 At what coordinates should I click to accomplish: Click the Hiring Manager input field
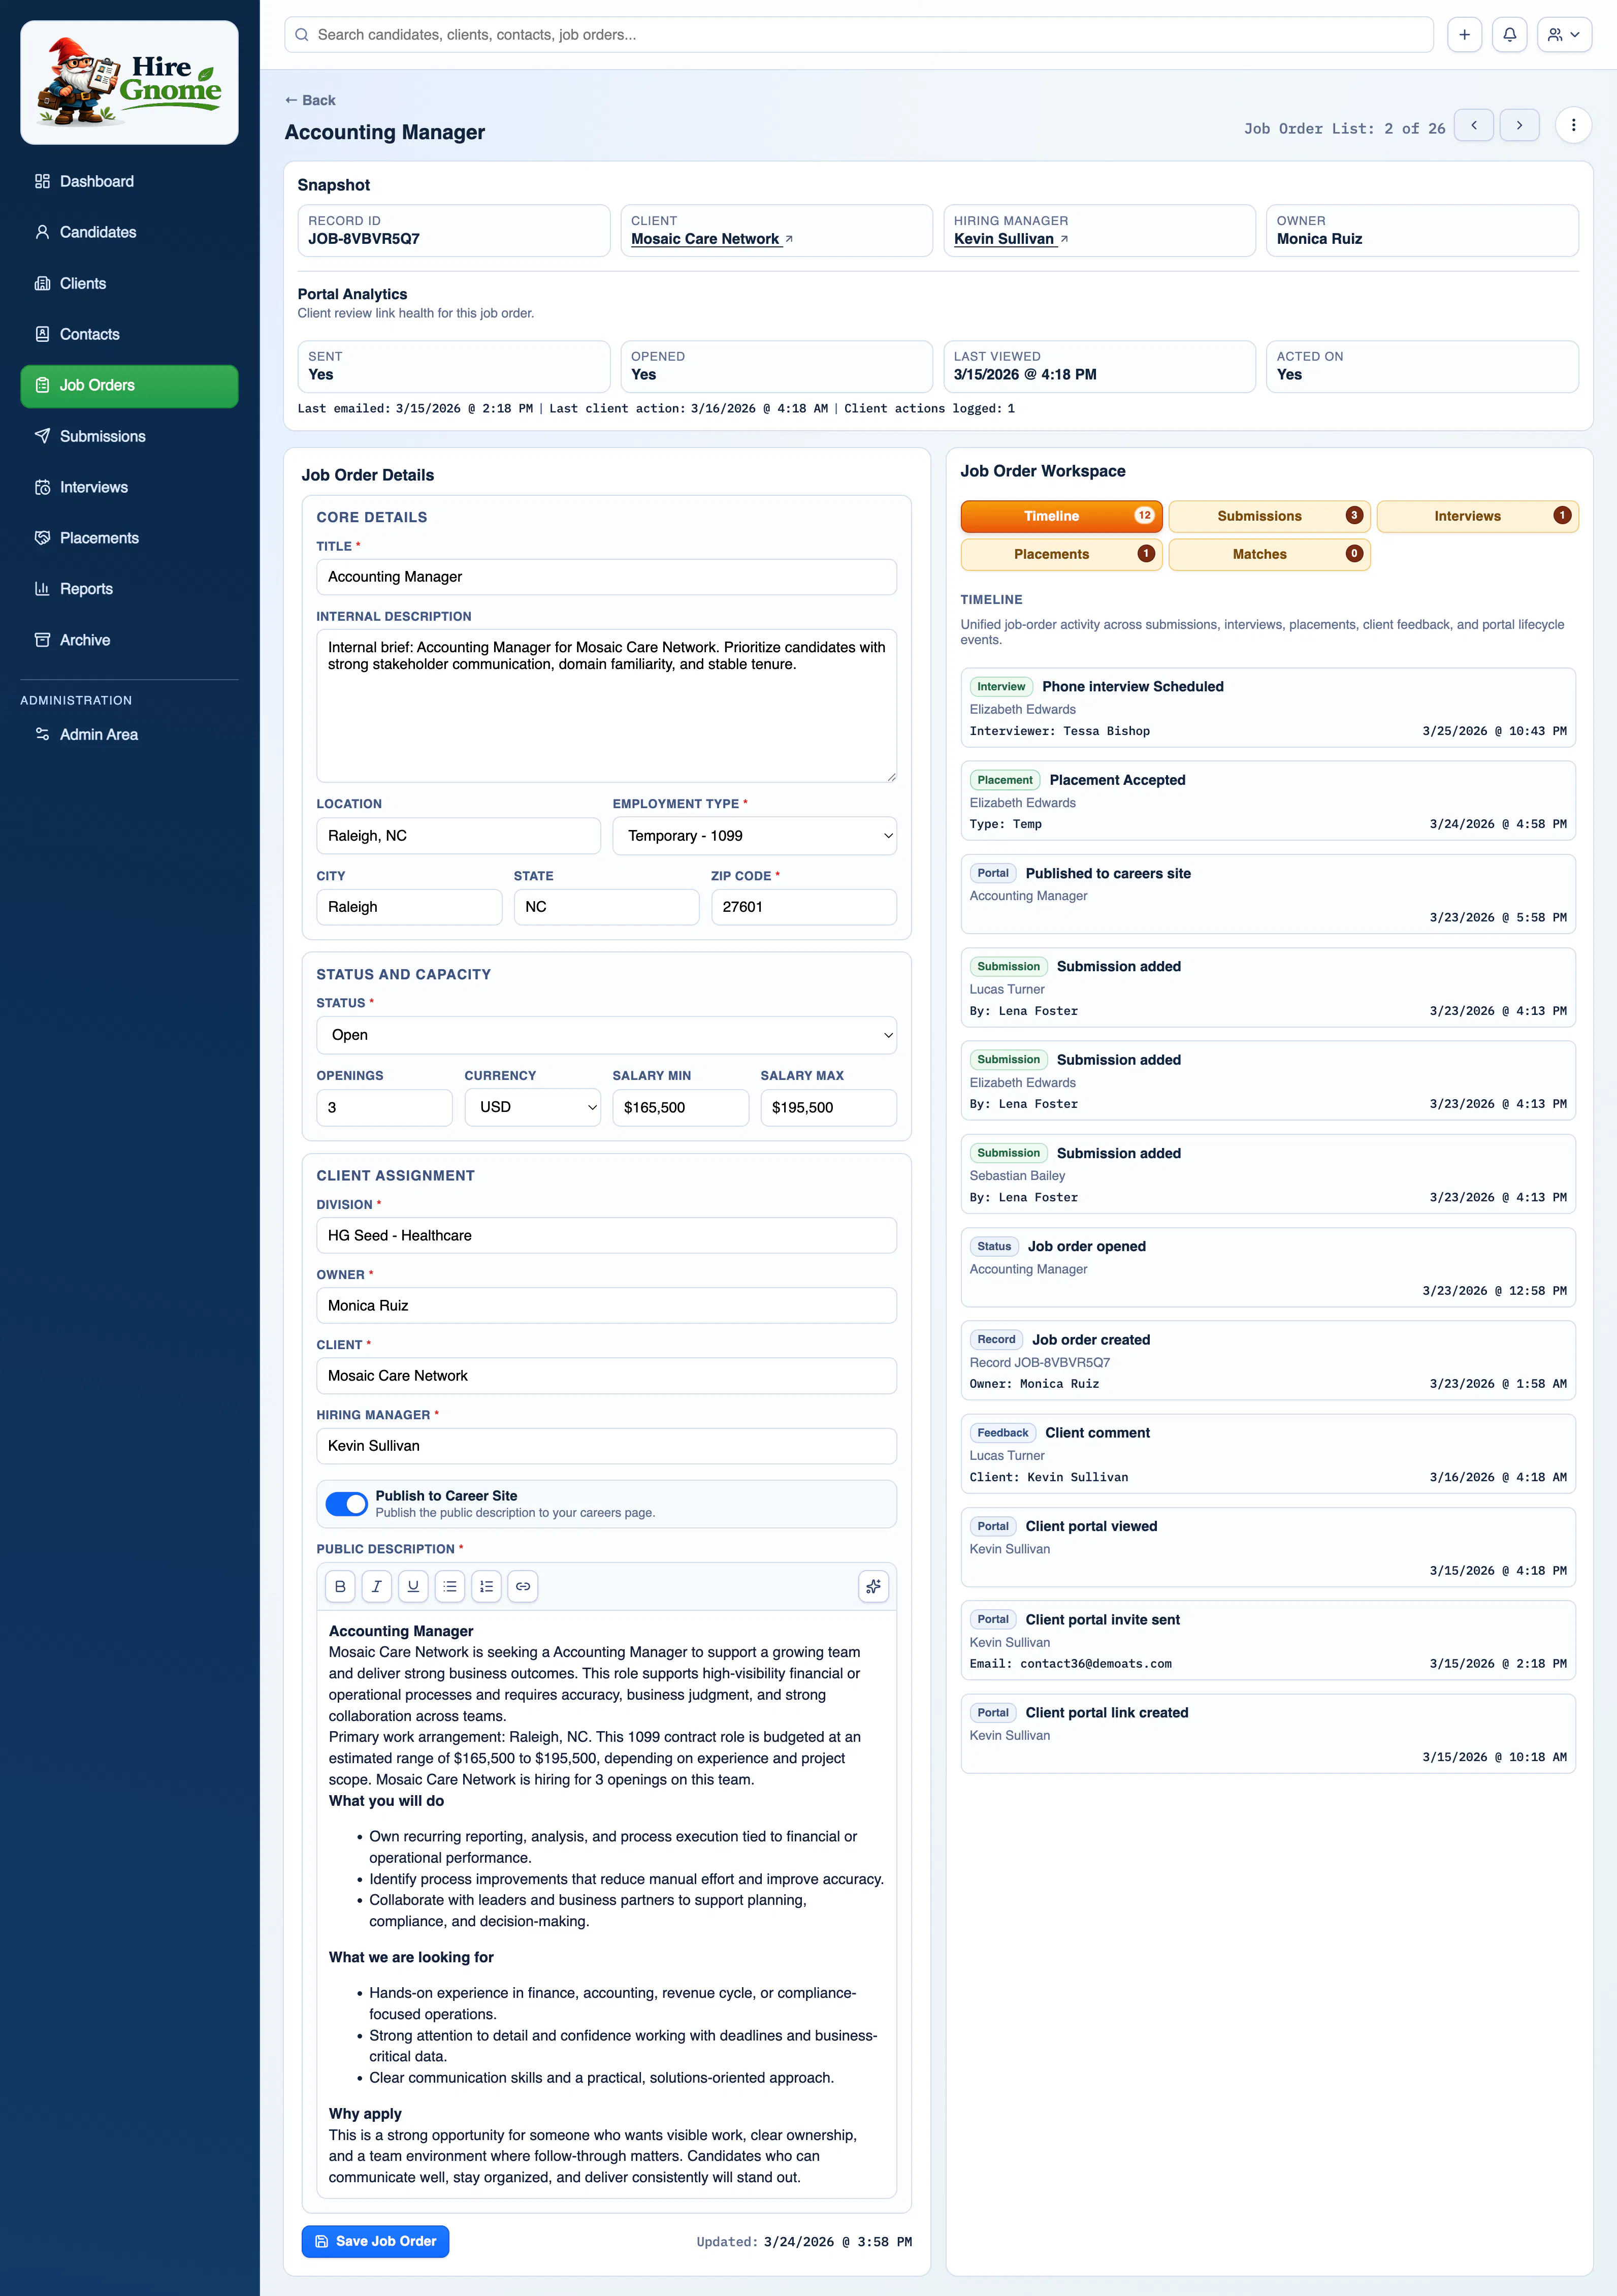click(606, 1446)
